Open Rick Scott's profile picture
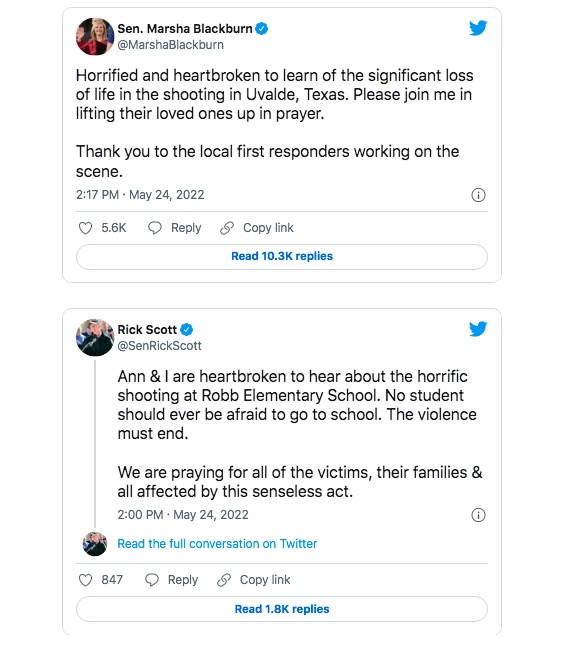This screenshot has width=578, height=652. coord(95,337)
